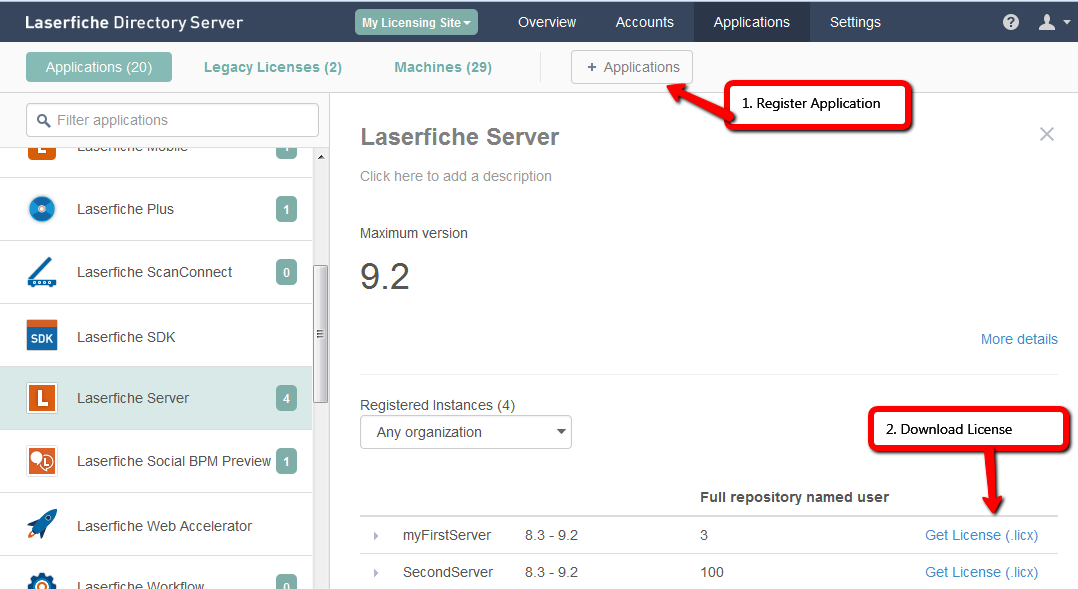Switch to Machines (29) tab

(443, 67)
